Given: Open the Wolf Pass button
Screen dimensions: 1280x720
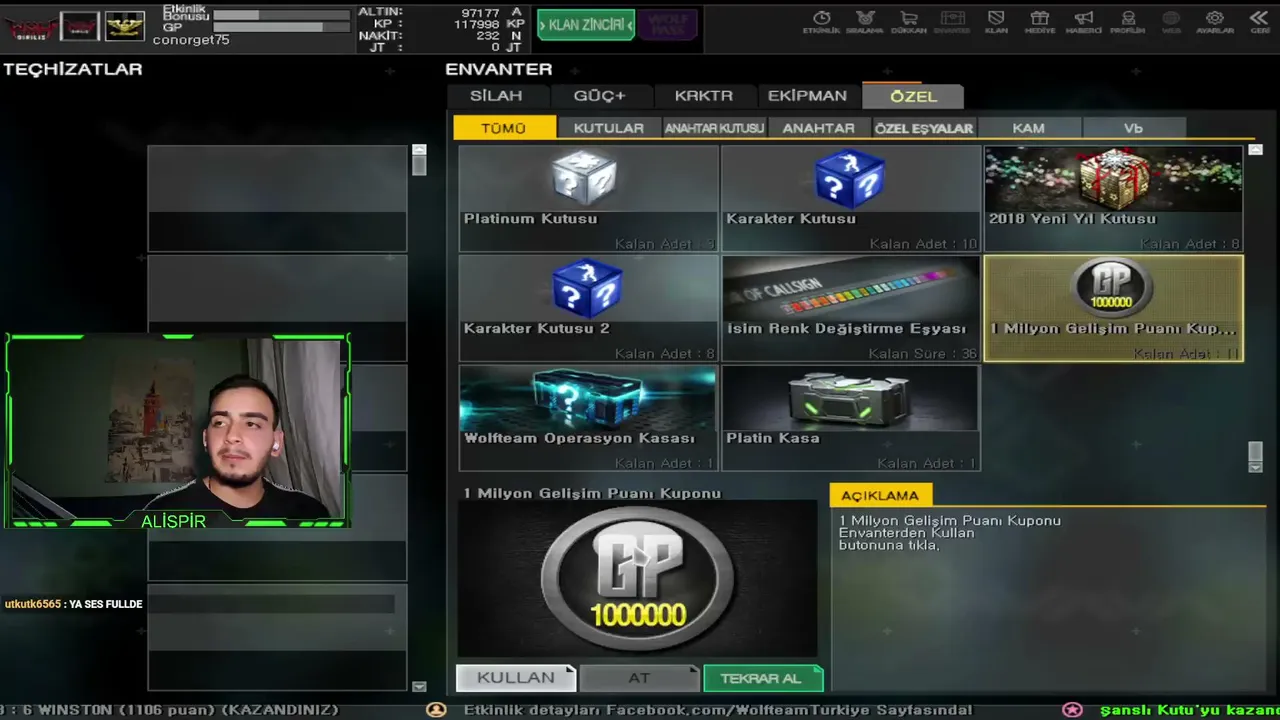Looking at the screenshot, I should [667, 25].
